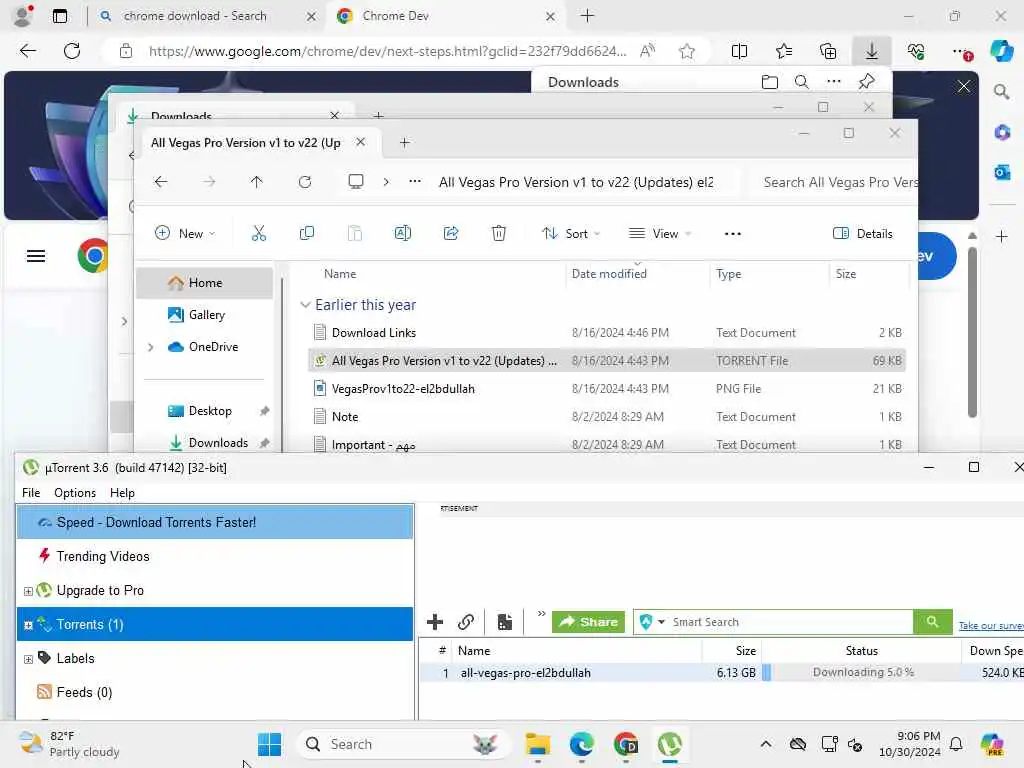The image size is (1024, 768).
Task: Switch to the chrome download - Search tab
Action: (x=209, y=16)
